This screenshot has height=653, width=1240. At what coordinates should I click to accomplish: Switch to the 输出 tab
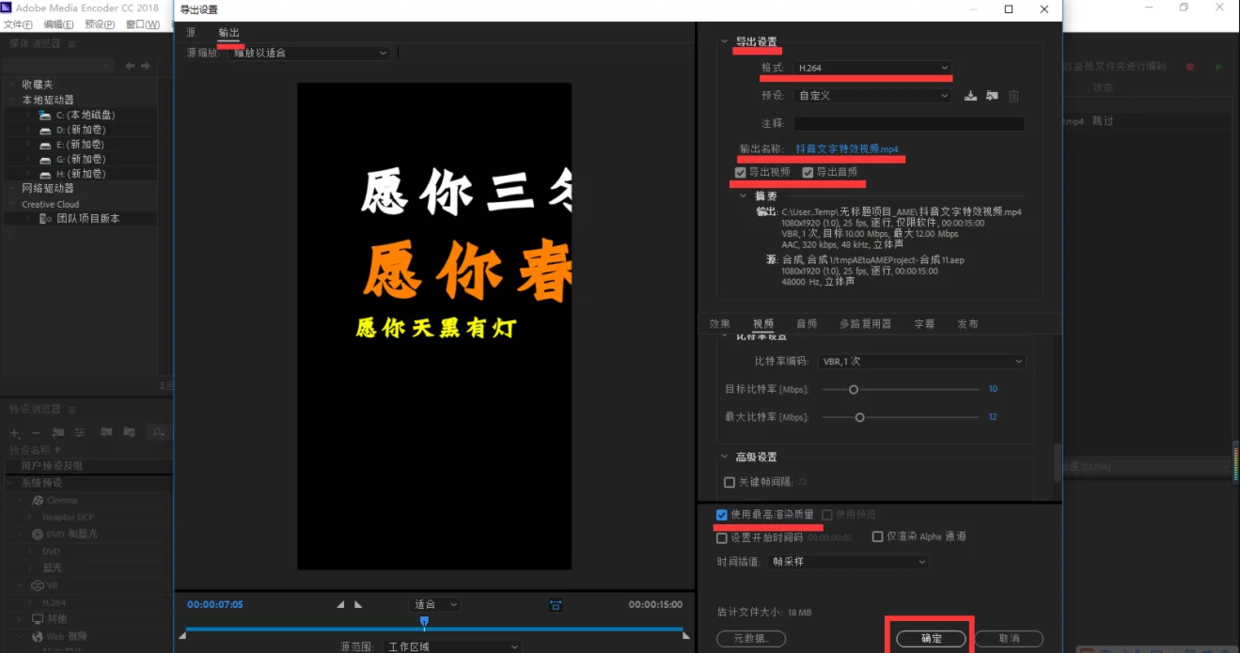pos(227,32)
